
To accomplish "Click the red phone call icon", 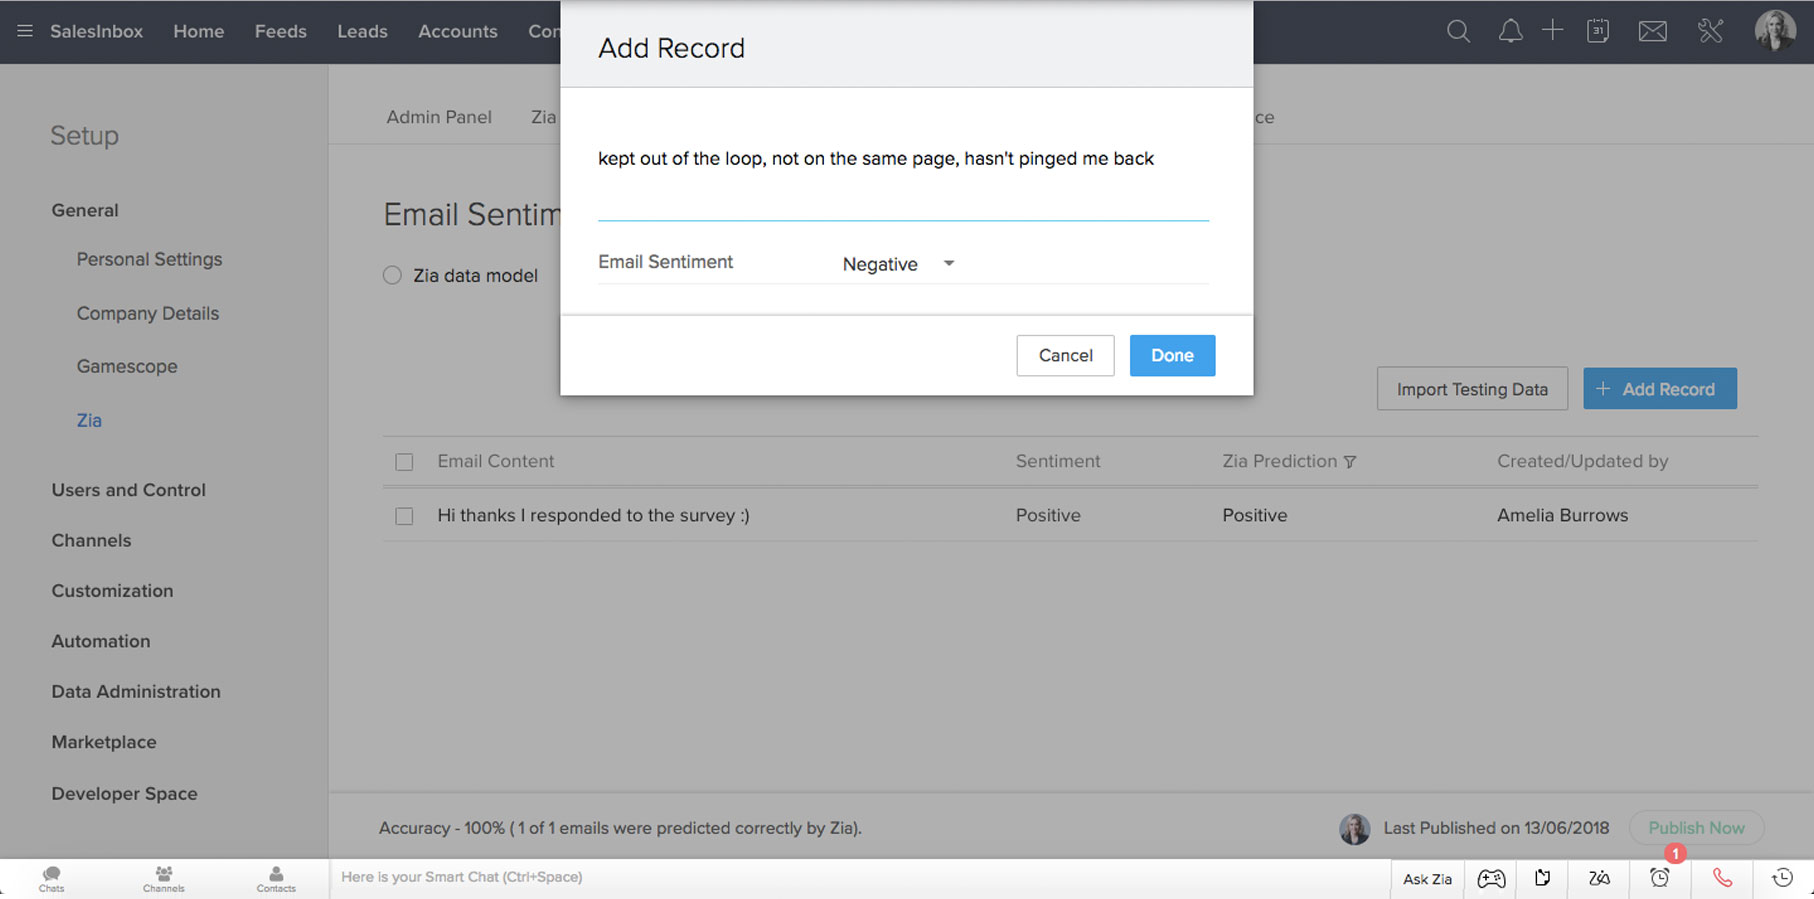I will click(x=1722, y=878).
